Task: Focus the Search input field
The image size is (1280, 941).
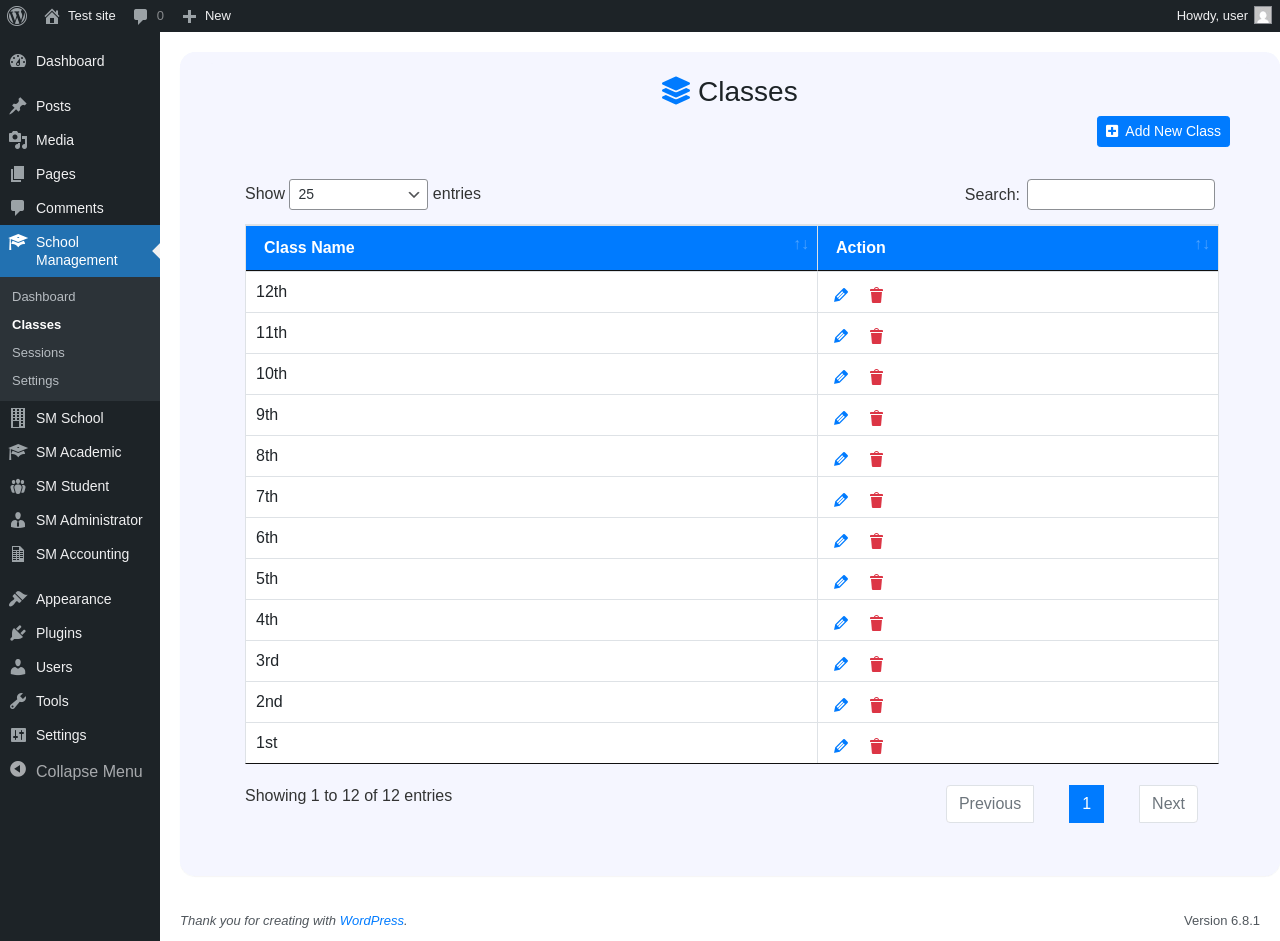Action: [1121, 194]
